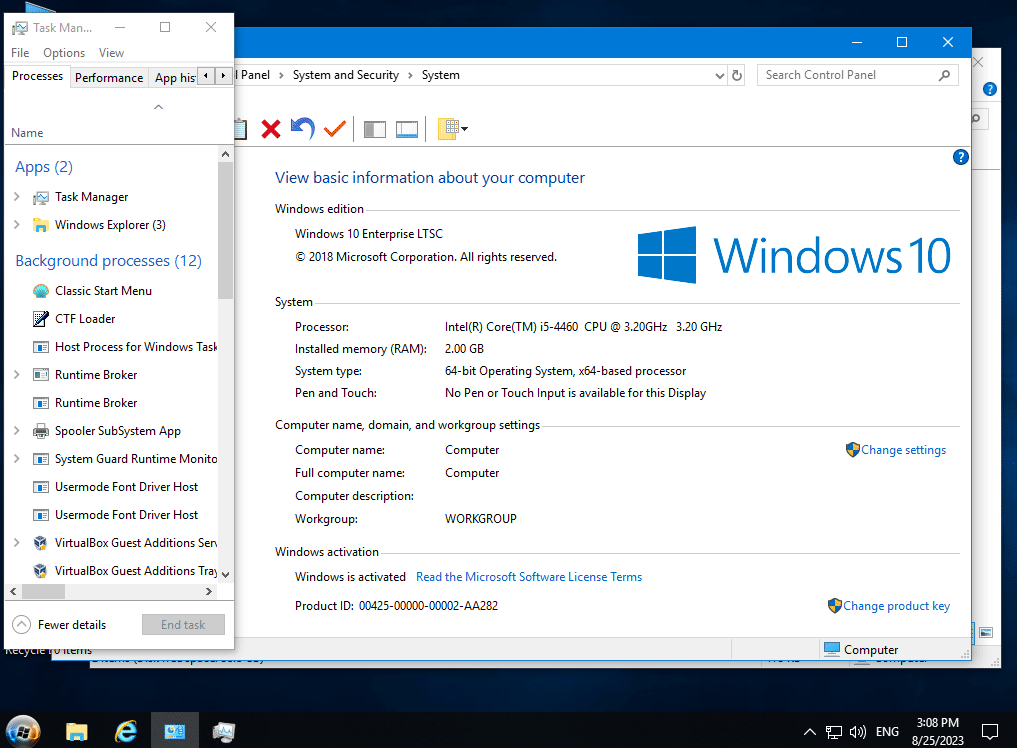The image size is (1017, 748).
Task: Click the Change product key link
Action: (x=896, y=606)
